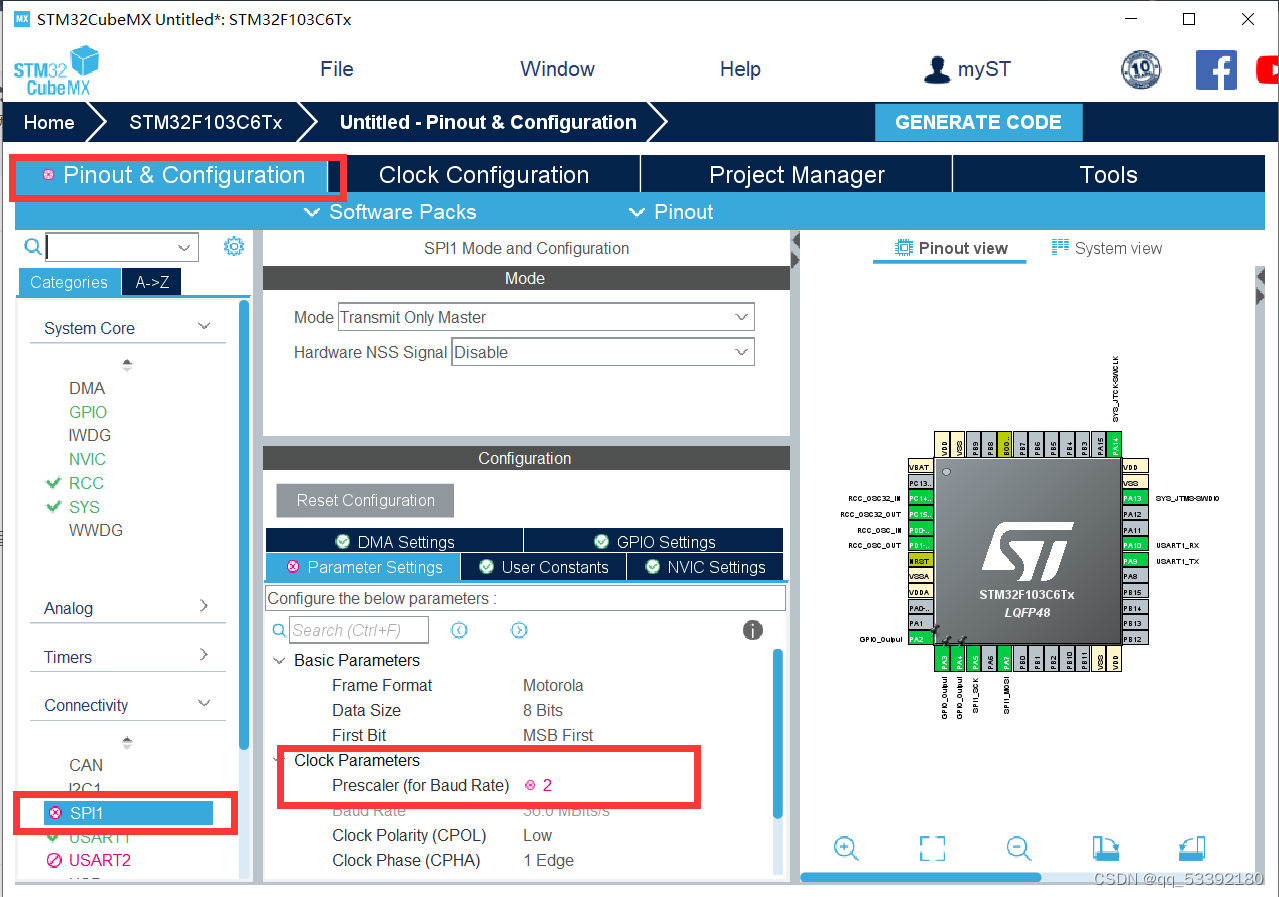Click the Reset Configuration button
Image resolution: width=1279 pixels, height=897 pixels.
[x=365, y=500]
